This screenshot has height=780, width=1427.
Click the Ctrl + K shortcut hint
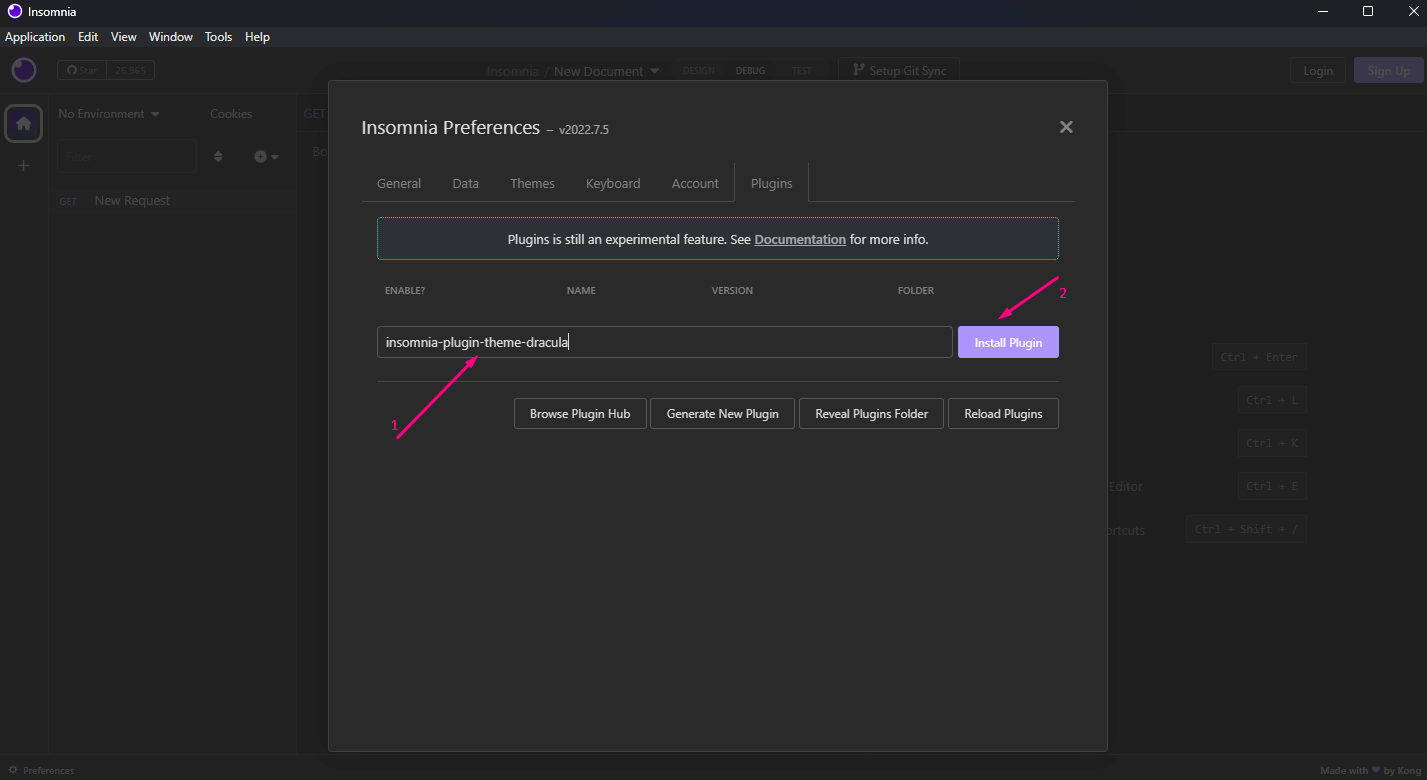[1272, 443]
